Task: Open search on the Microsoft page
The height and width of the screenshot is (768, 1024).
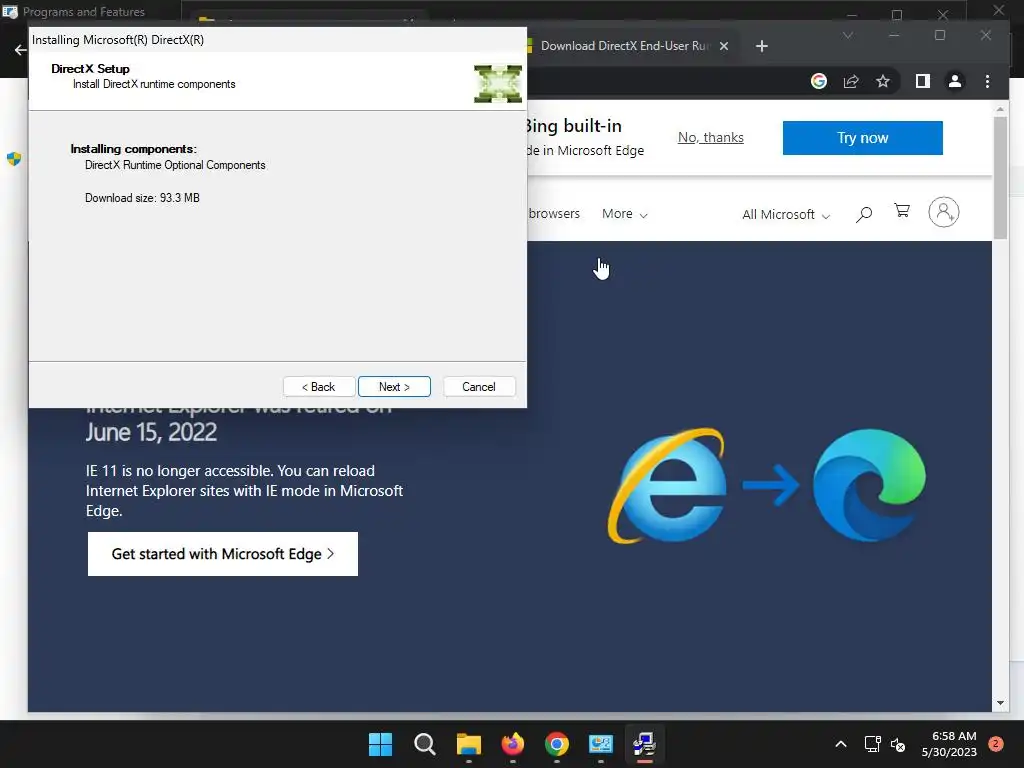Action: tap(863, 214)
